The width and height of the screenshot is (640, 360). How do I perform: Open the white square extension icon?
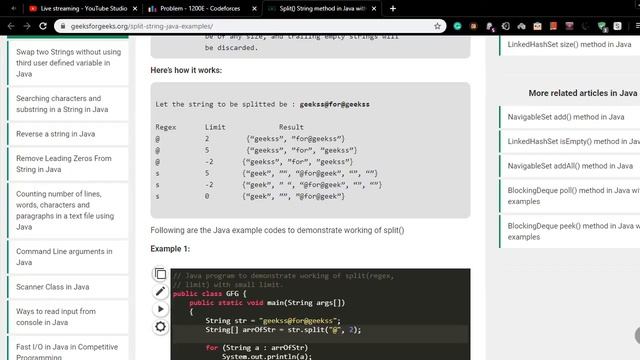[x=618, y=26]
